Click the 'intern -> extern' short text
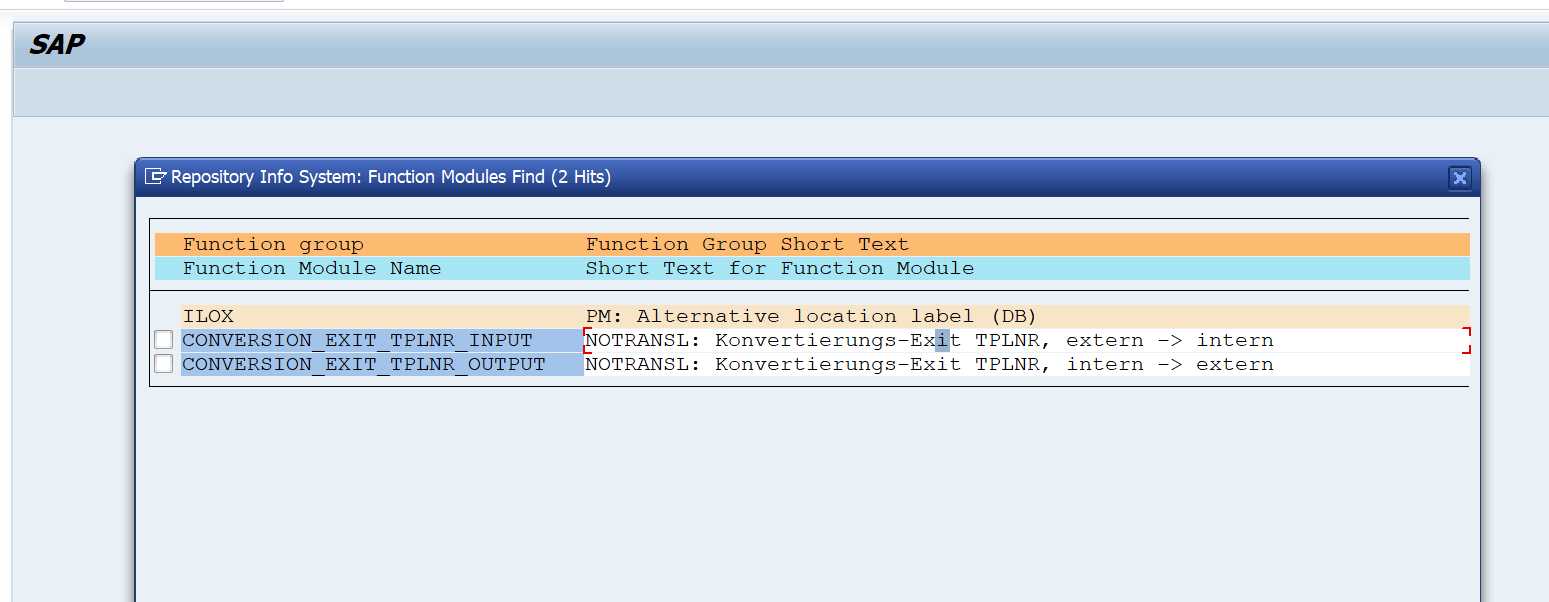This screenshot has height=602, width=1549. point(1169,364)
